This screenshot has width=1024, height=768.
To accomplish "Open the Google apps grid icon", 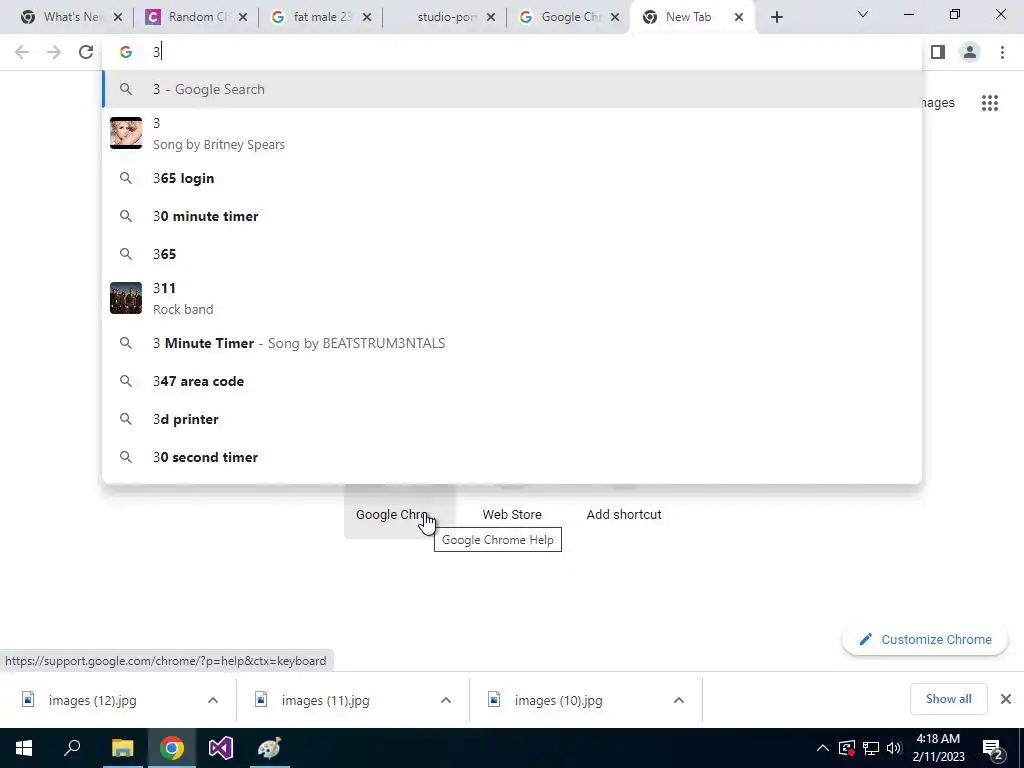I will [x=989, y=103].
